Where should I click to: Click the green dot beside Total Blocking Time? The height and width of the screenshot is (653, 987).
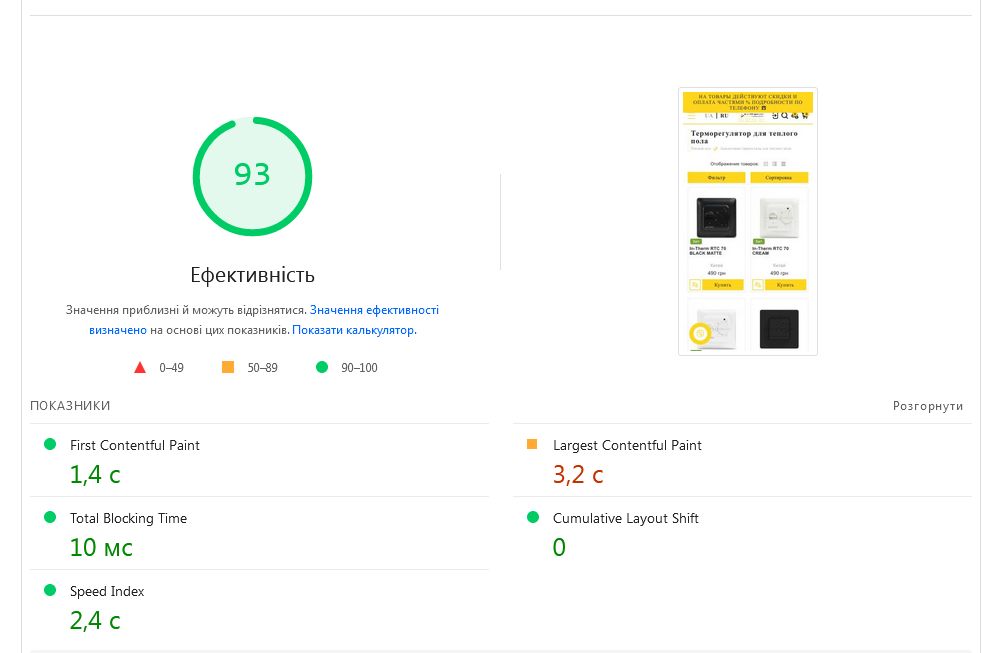coord(50,517)
